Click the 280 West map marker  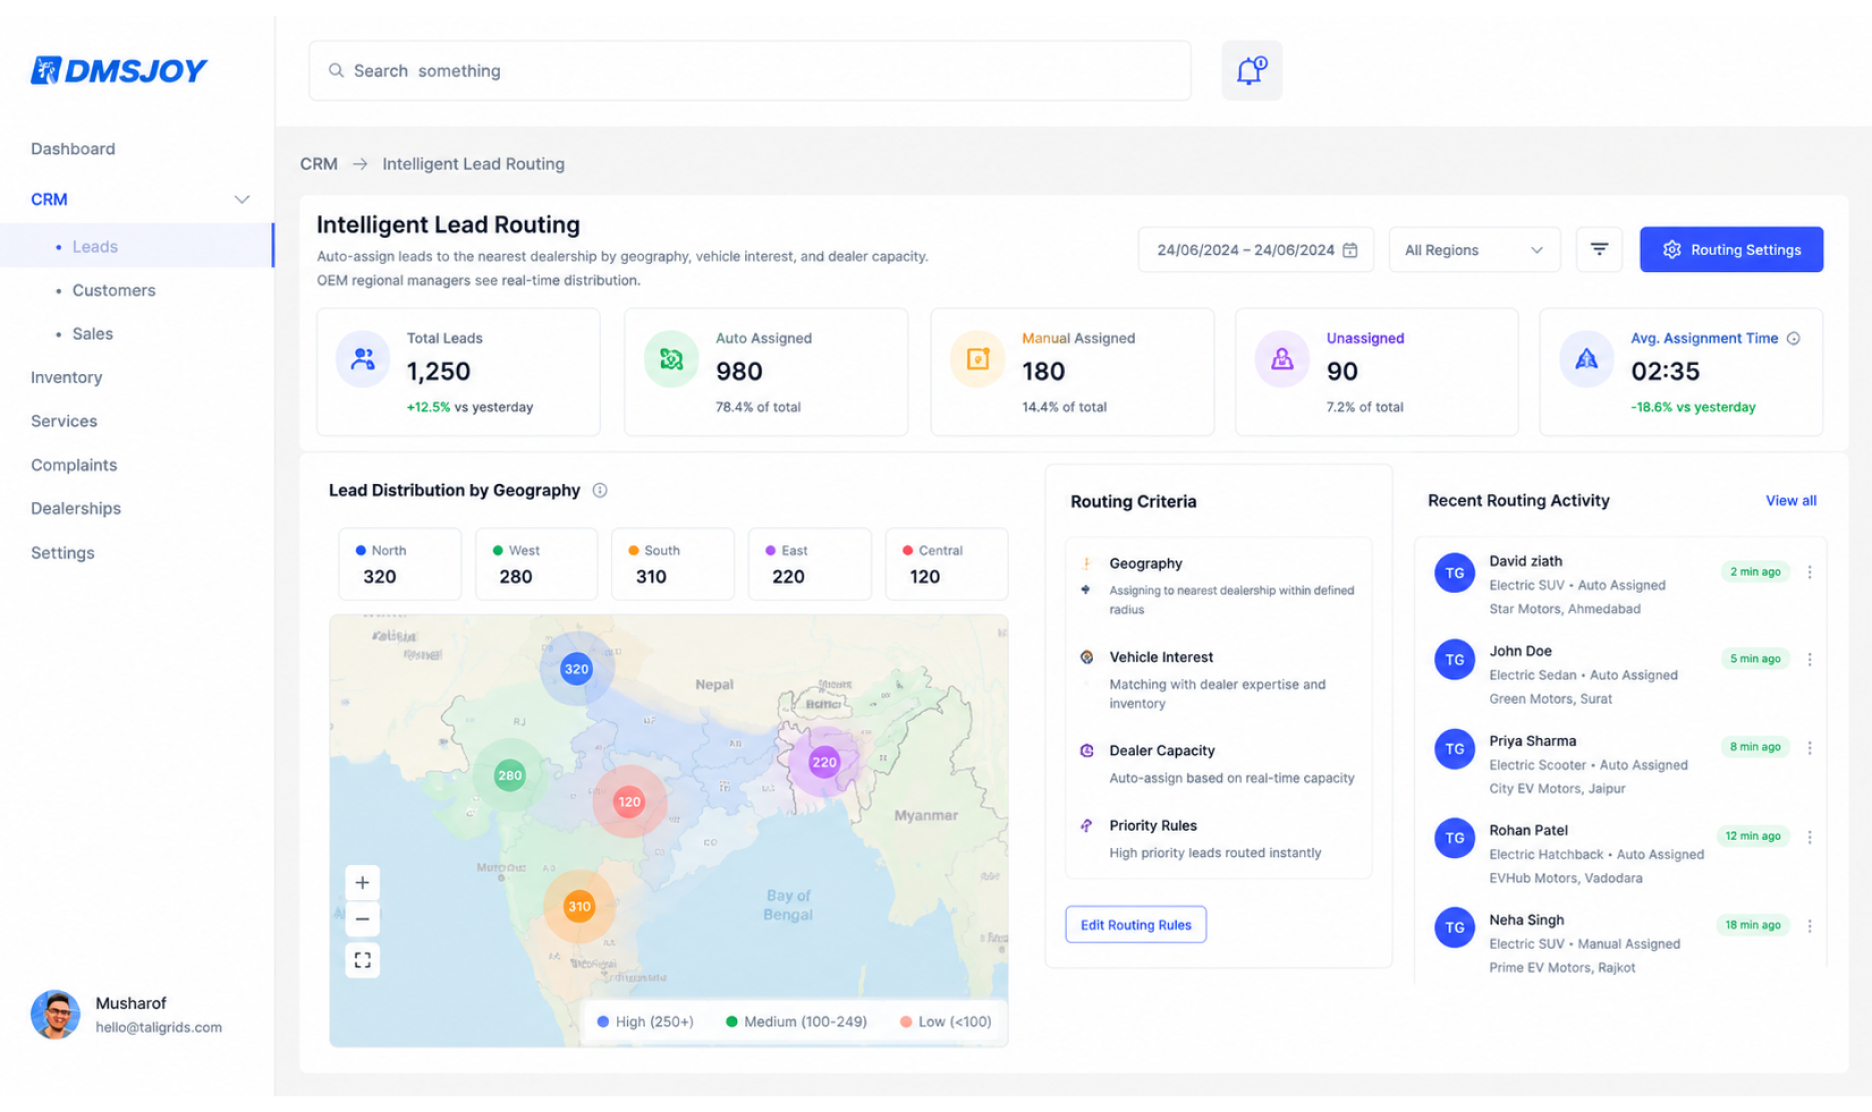click(x=510, y=775)
